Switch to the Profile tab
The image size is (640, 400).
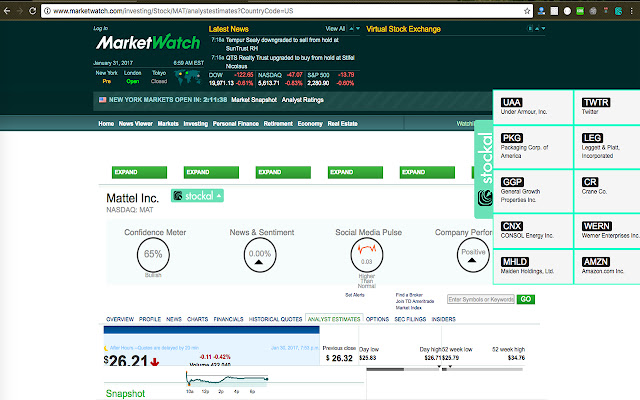click(x=150, y=319)
